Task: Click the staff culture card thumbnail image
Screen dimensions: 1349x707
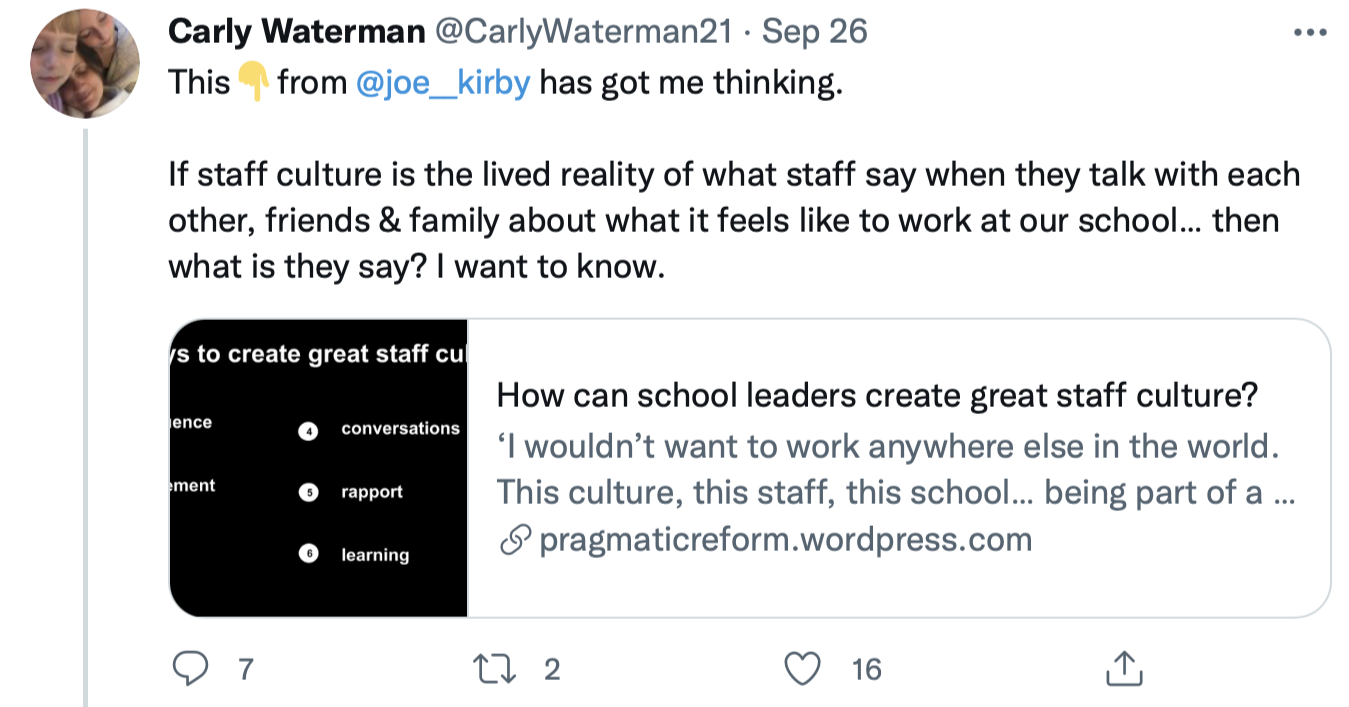Action: pos(319,468)
